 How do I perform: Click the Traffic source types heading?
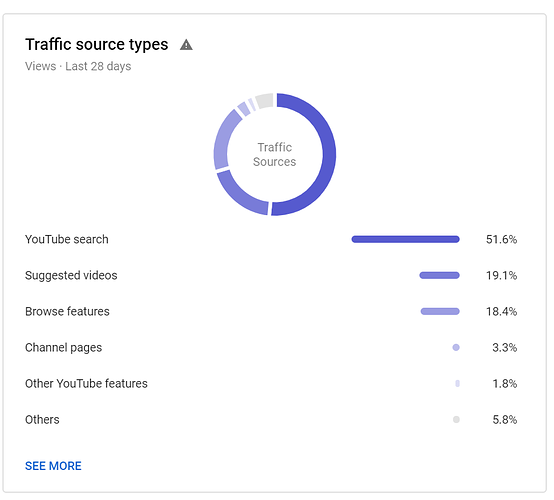pyautogui.click(x=97, y=45)
